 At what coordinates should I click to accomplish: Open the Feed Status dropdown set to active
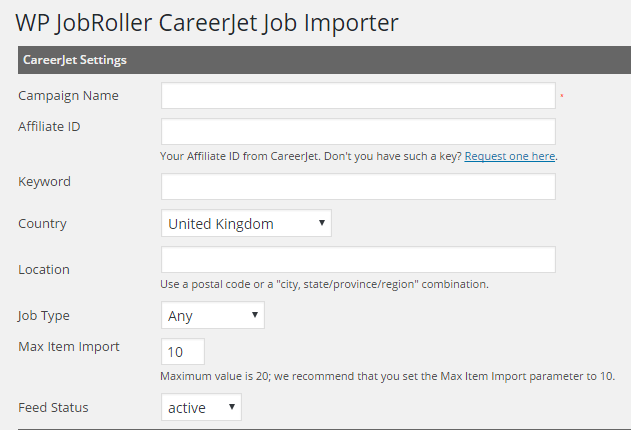(201, 408)
